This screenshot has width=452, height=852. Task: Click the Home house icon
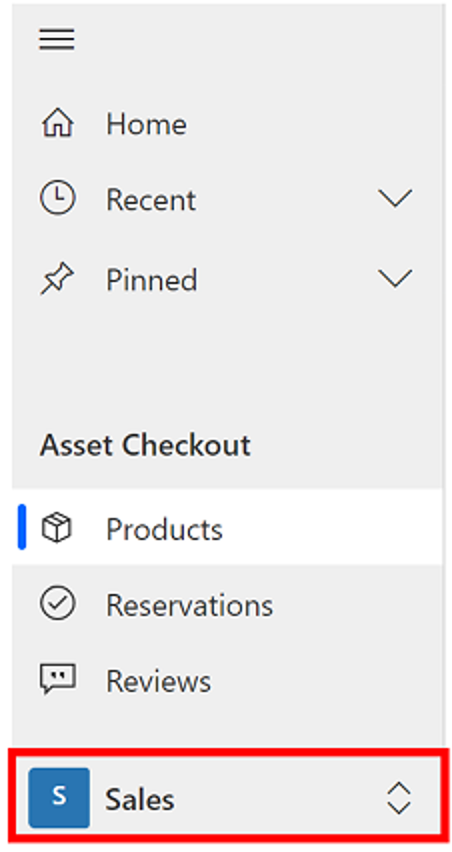(x=58, y=123)
